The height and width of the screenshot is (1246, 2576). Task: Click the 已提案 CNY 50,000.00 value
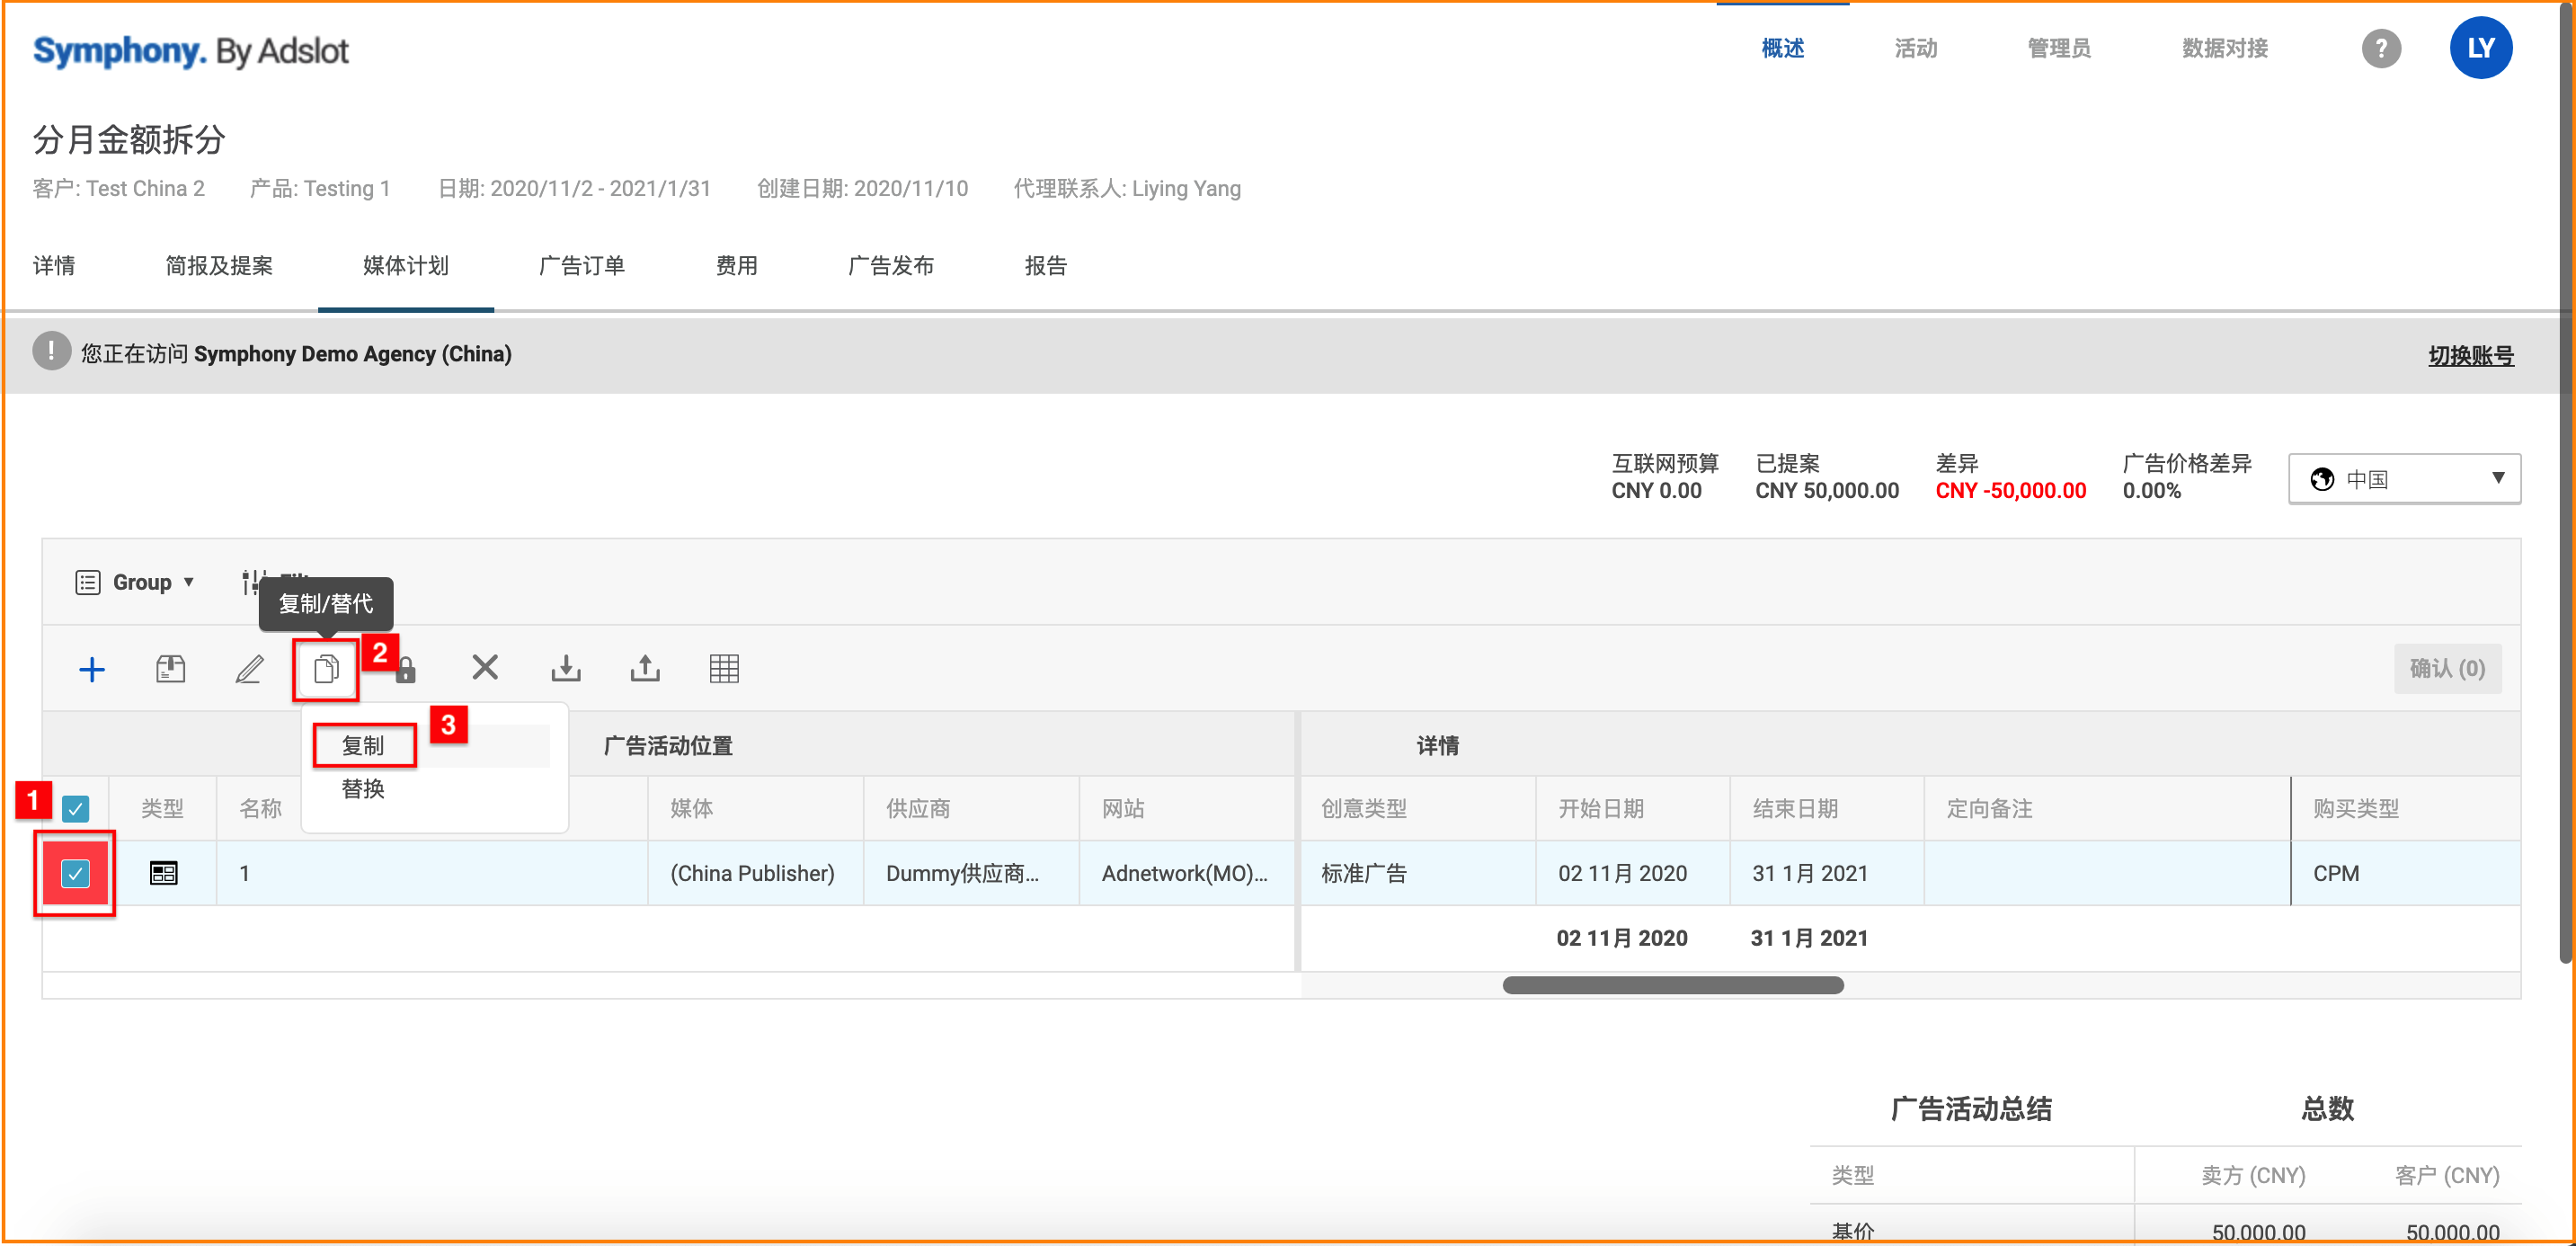click(1826, 490)
